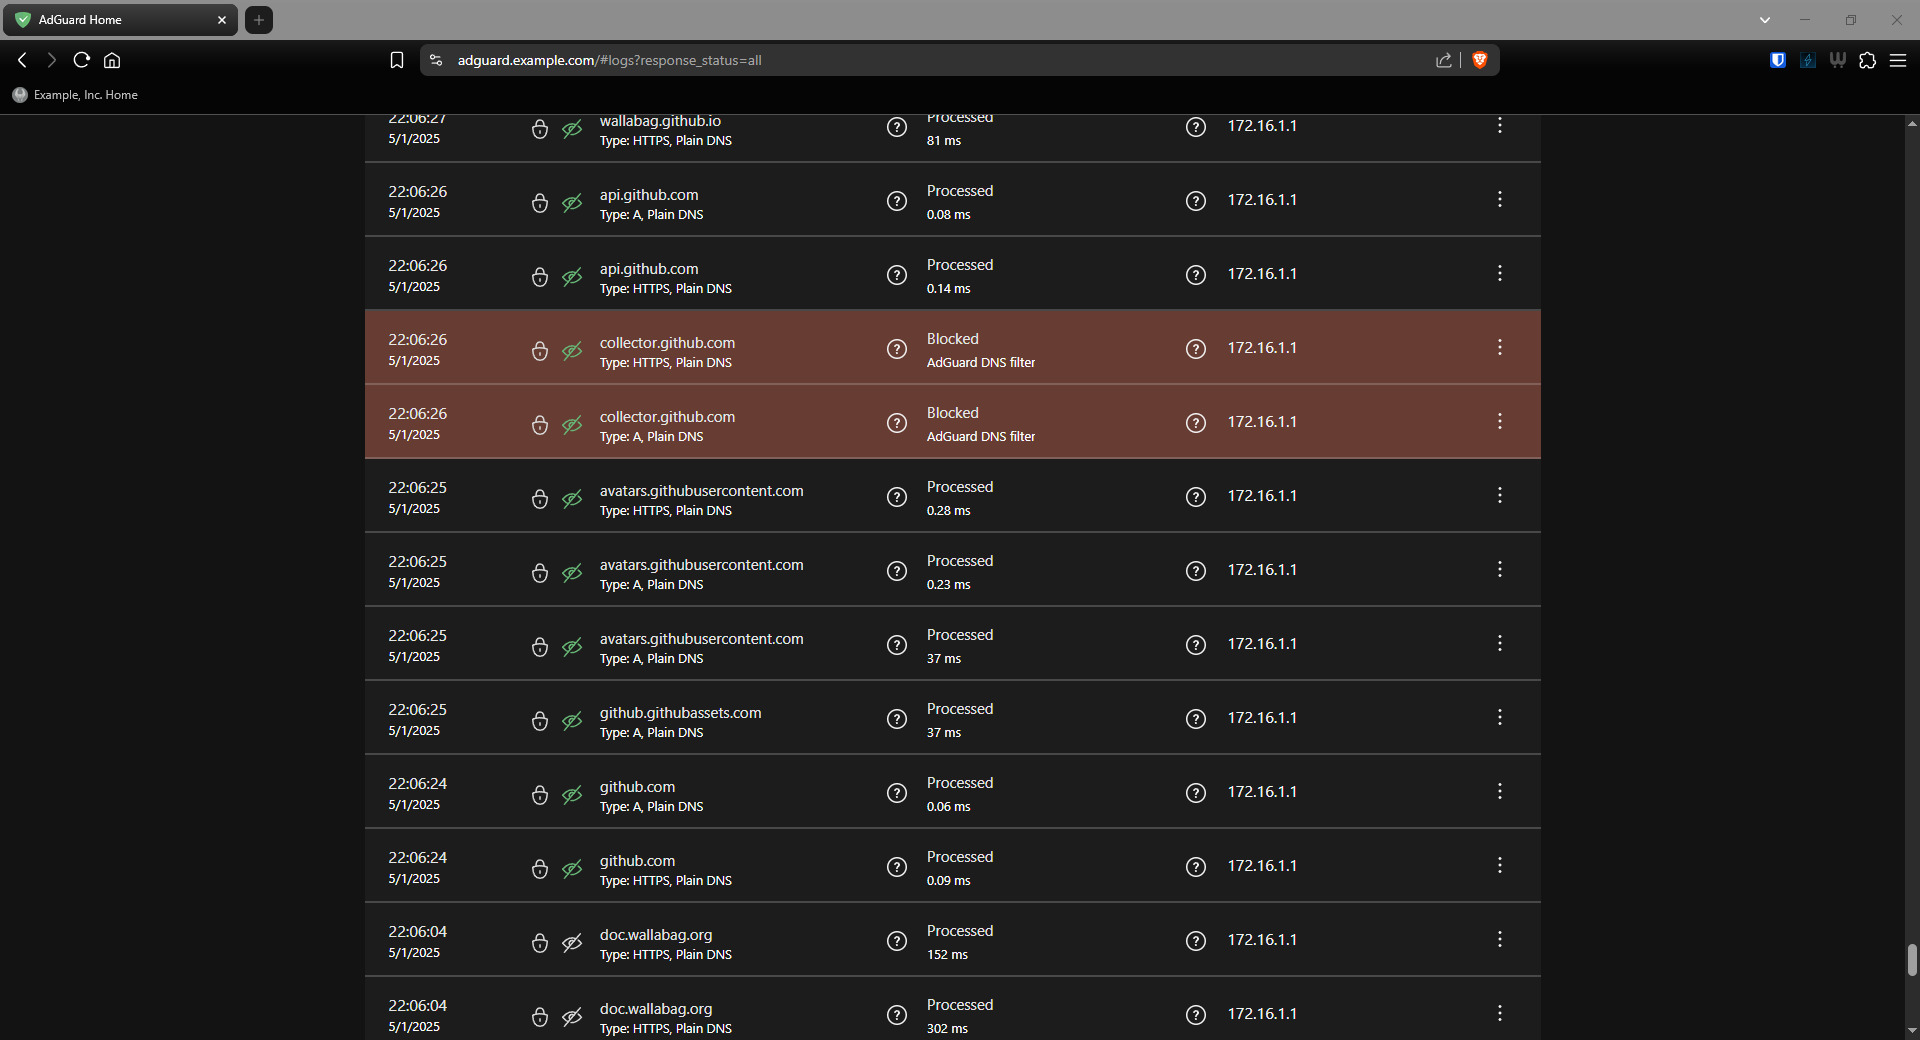The image size is (1920, 1040).
Task: Click client info icon on 22:06:04 152 ms row
Action: pyautogui.click(x=1196, y=941)
